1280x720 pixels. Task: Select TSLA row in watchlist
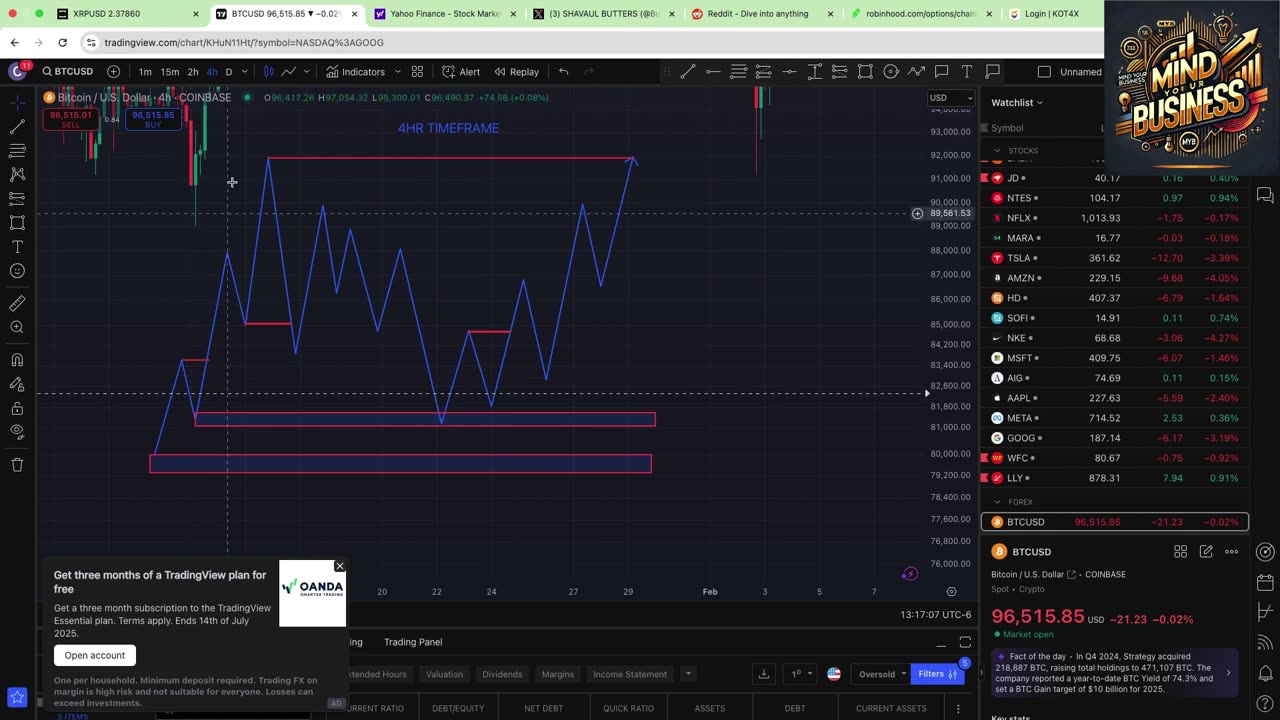tap(1115, 258)
